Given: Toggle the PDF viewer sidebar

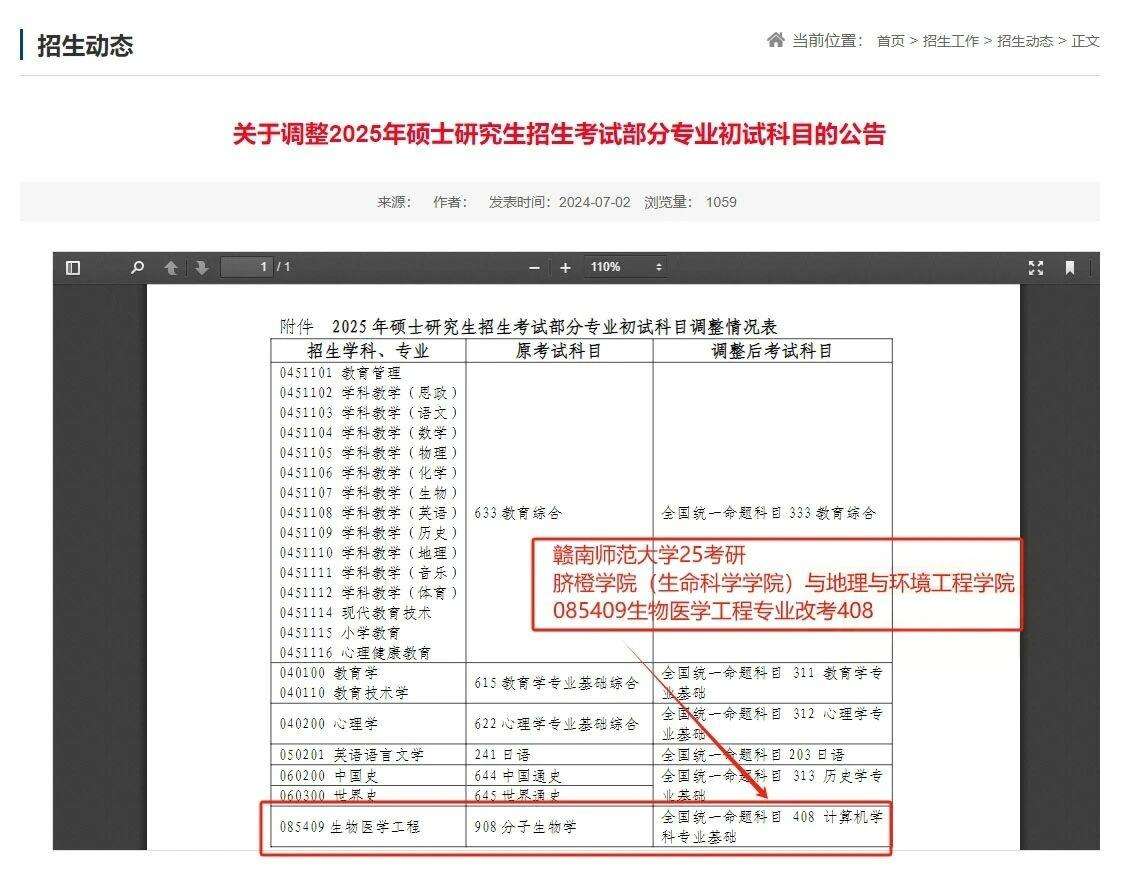Looking at the screenshot, I should (x=73, y=268).
